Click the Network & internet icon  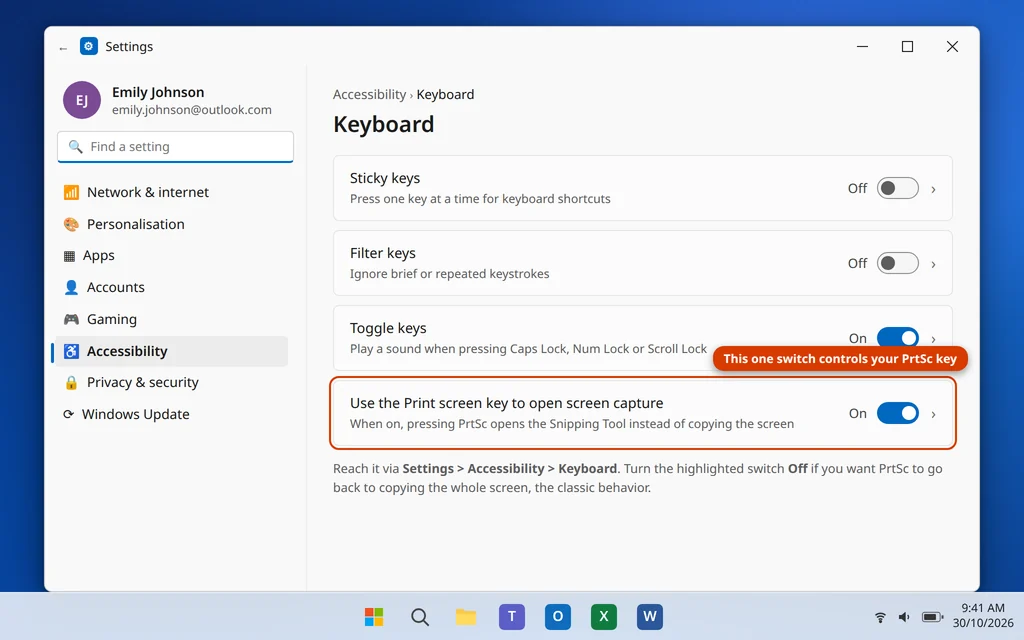[x=71, y=192]
